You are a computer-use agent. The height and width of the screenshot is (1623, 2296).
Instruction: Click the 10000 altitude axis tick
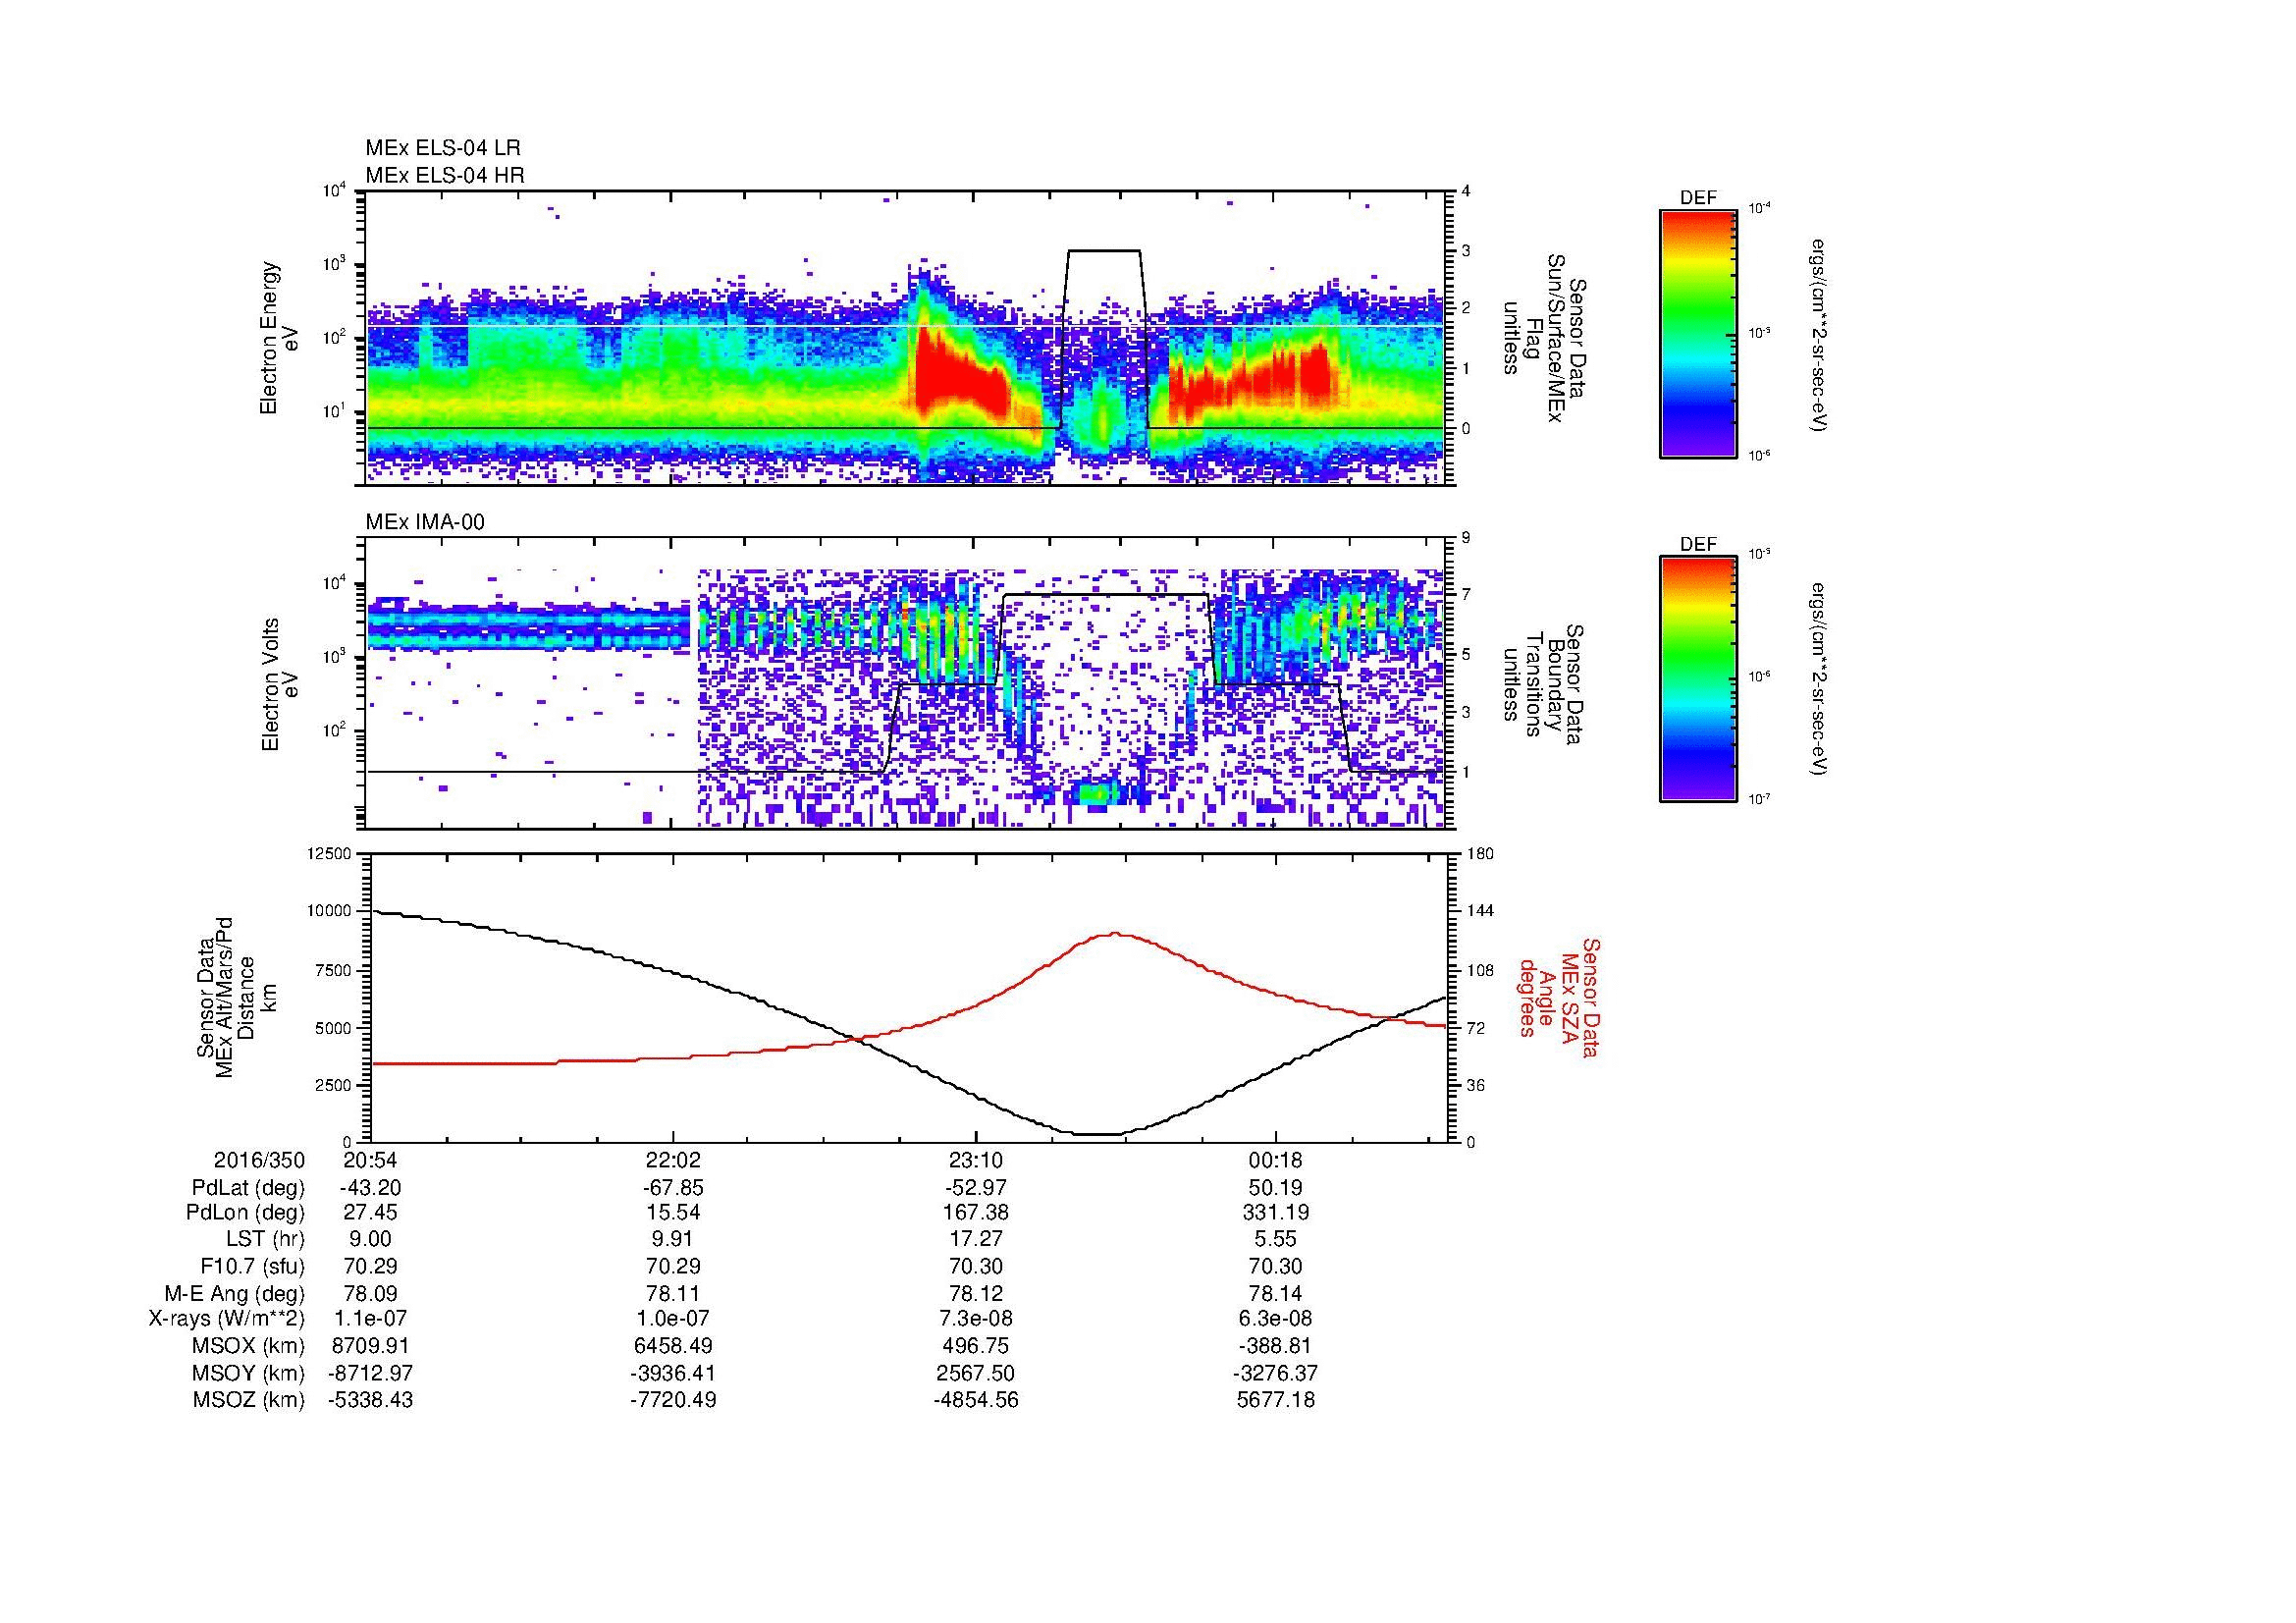pyautogui.click(x=329, y=911)
